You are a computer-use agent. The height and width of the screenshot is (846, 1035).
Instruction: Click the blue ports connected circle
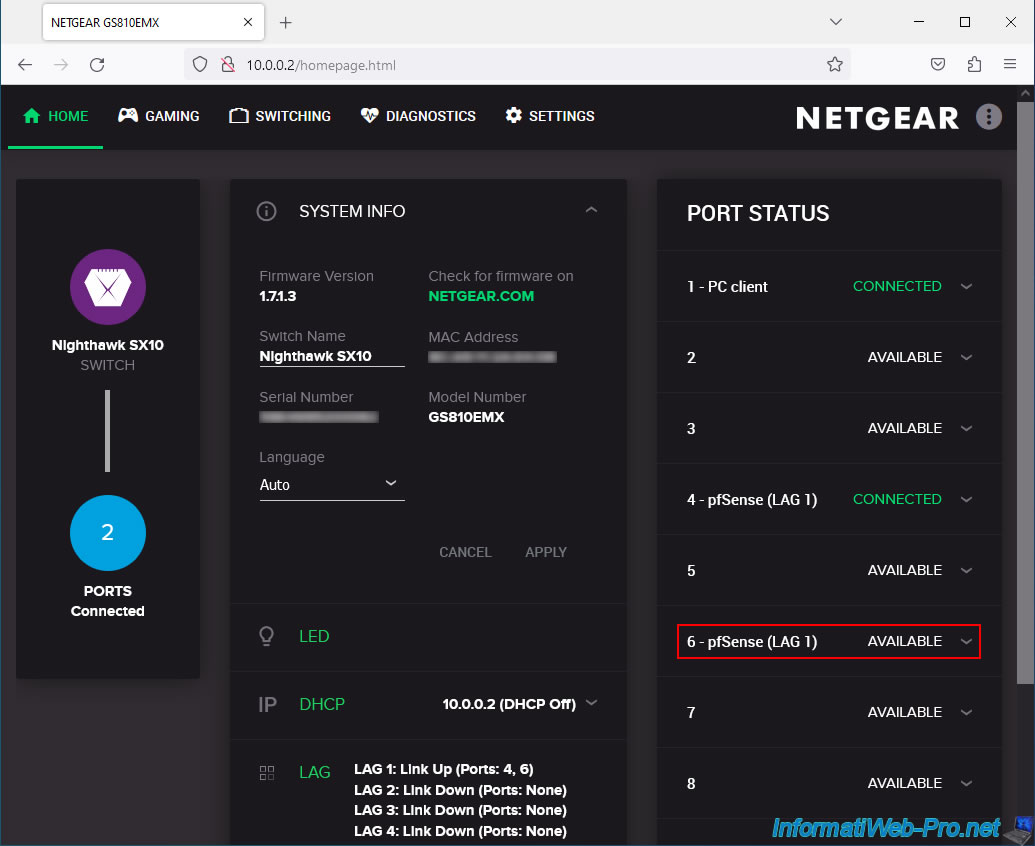108,533
